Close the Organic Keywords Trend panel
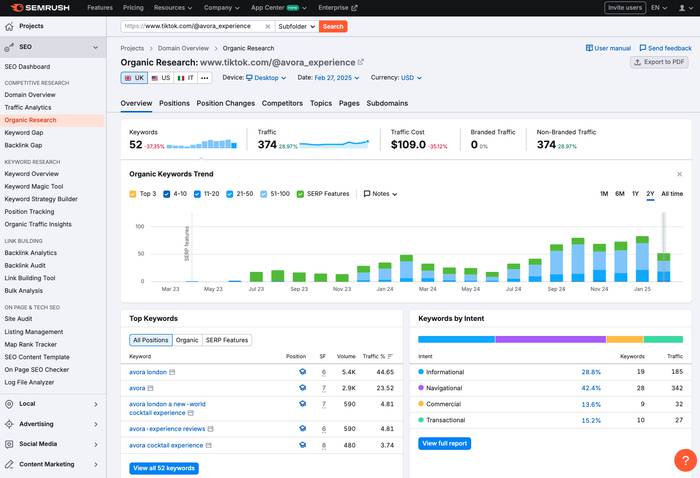Screen dimensions: 700x478 click(x=680, y=174)
